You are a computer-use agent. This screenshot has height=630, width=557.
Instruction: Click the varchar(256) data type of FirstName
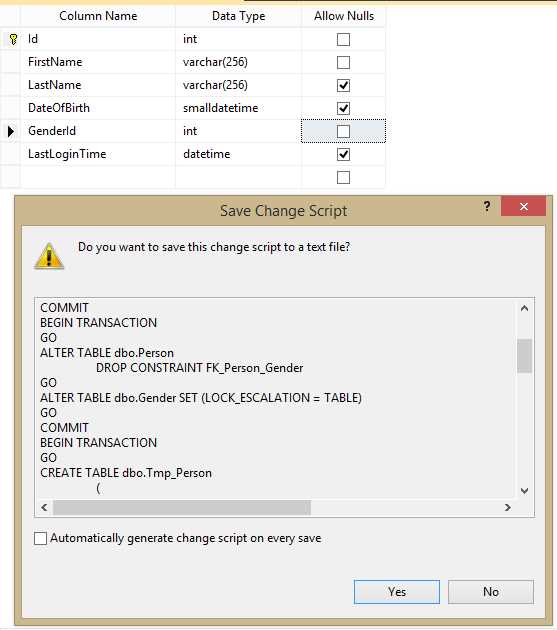[x=239, y=62]
